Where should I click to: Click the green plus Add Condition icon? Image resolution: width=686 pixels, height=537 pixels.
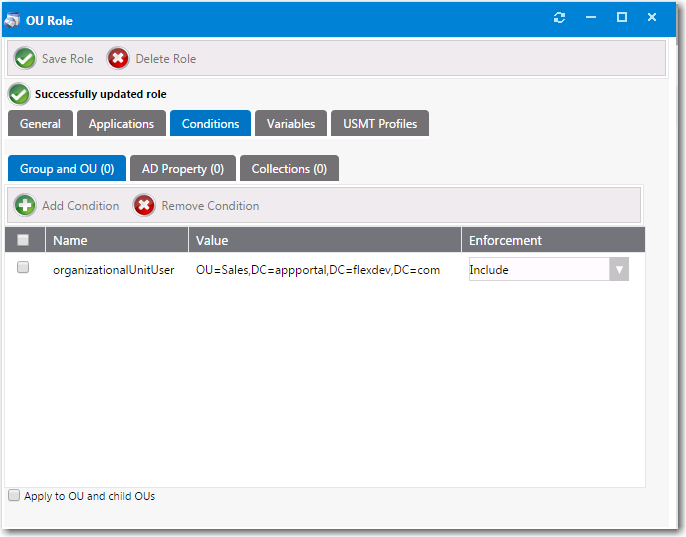click(25, 206)
